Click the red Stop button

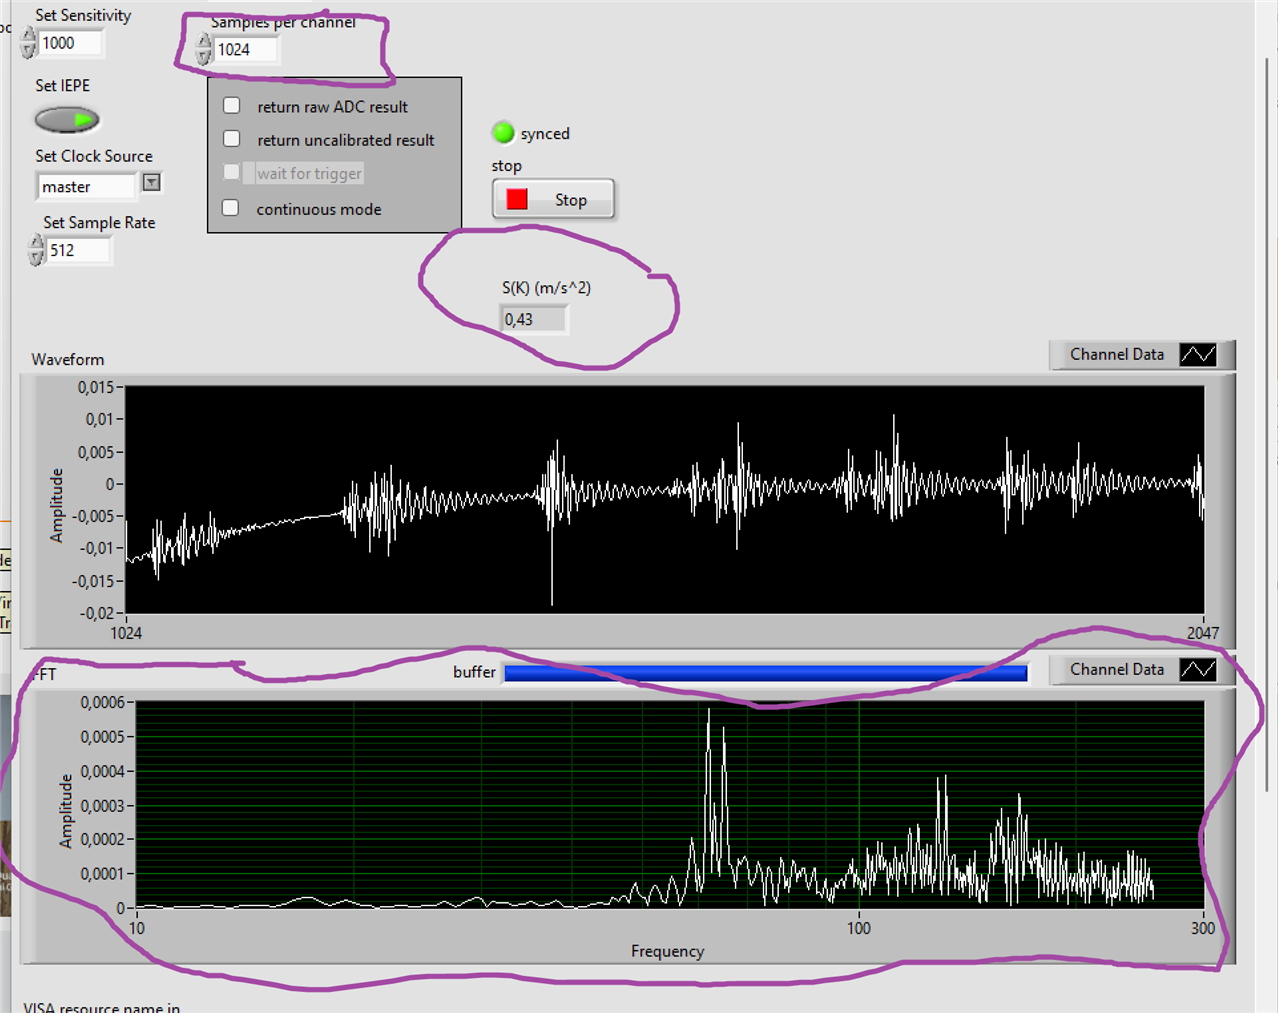(x=553, y=199)
